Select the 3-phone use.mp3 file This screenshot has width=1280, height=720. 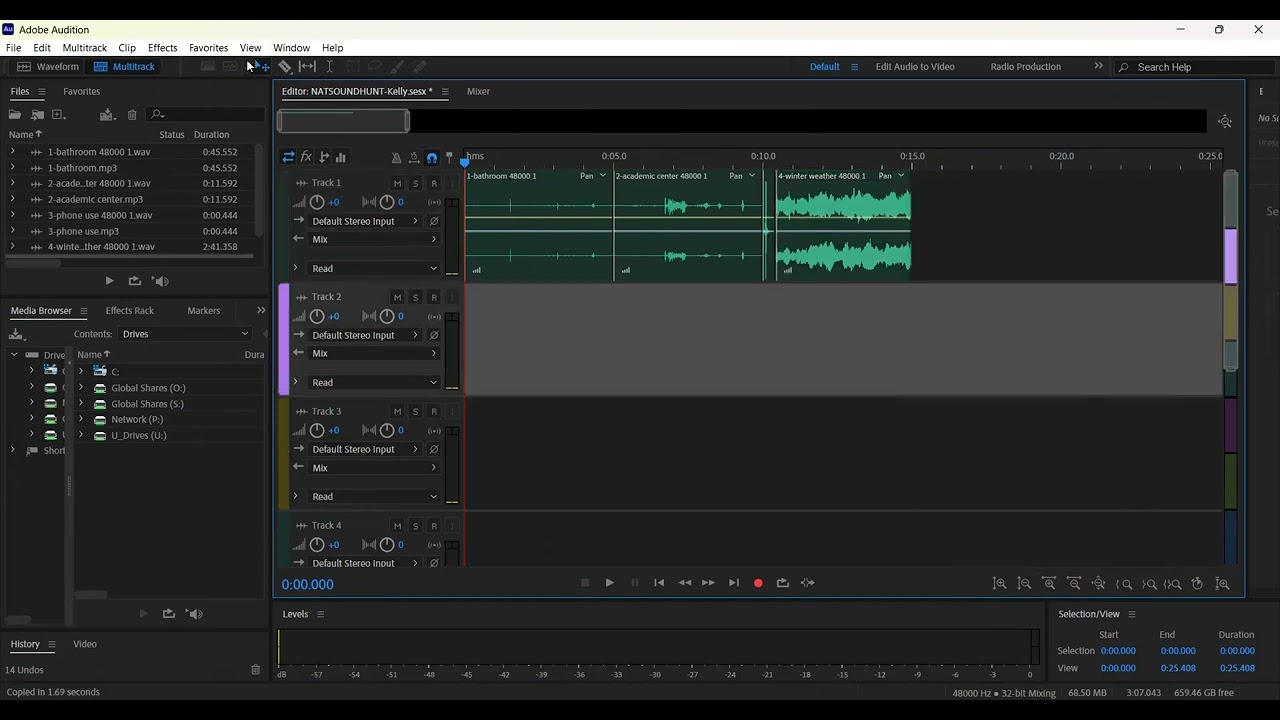tap(83, 231)
